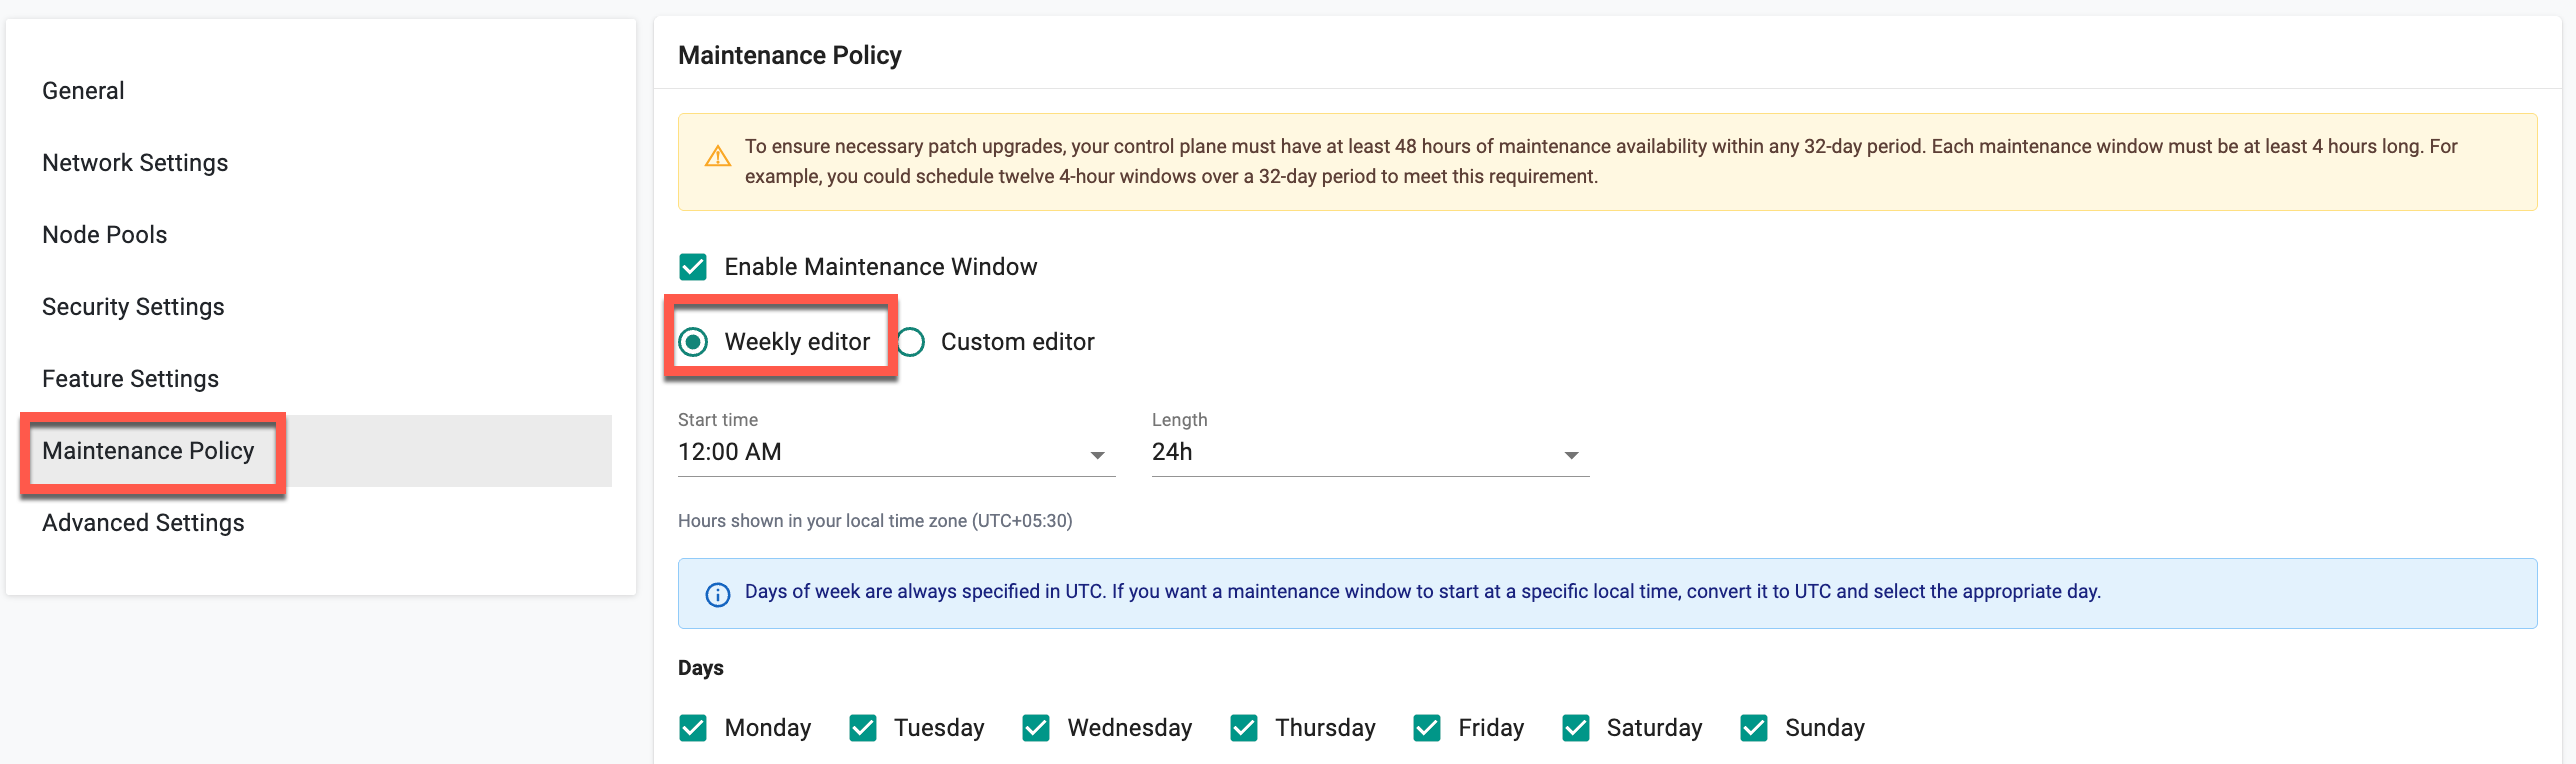Image resolution: width=2576 pixels, height=764 pixels.
Task: Open the Start time dropdown
Action: tap(896, 452)
